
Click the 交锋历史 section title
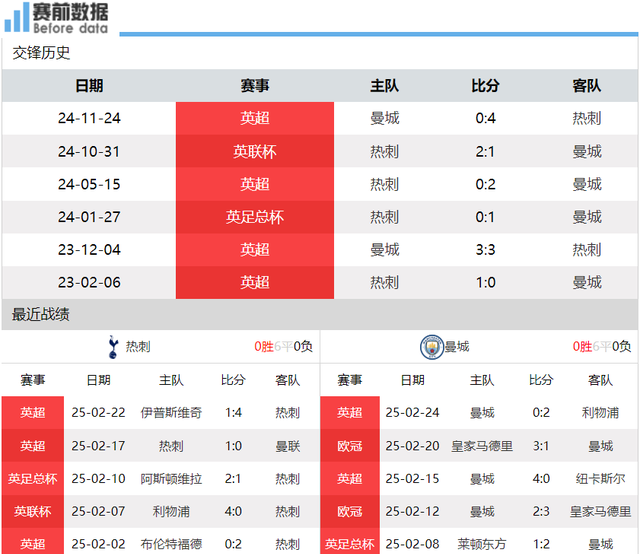[41, 53]
